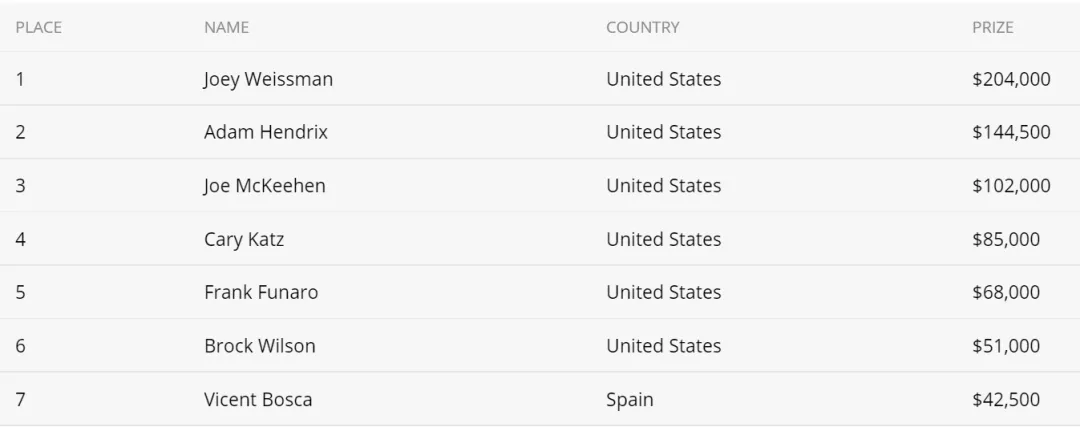The image size is (1080, 427).
Task: Open Brock Wilson's name entry
Action: click(260, 346)
